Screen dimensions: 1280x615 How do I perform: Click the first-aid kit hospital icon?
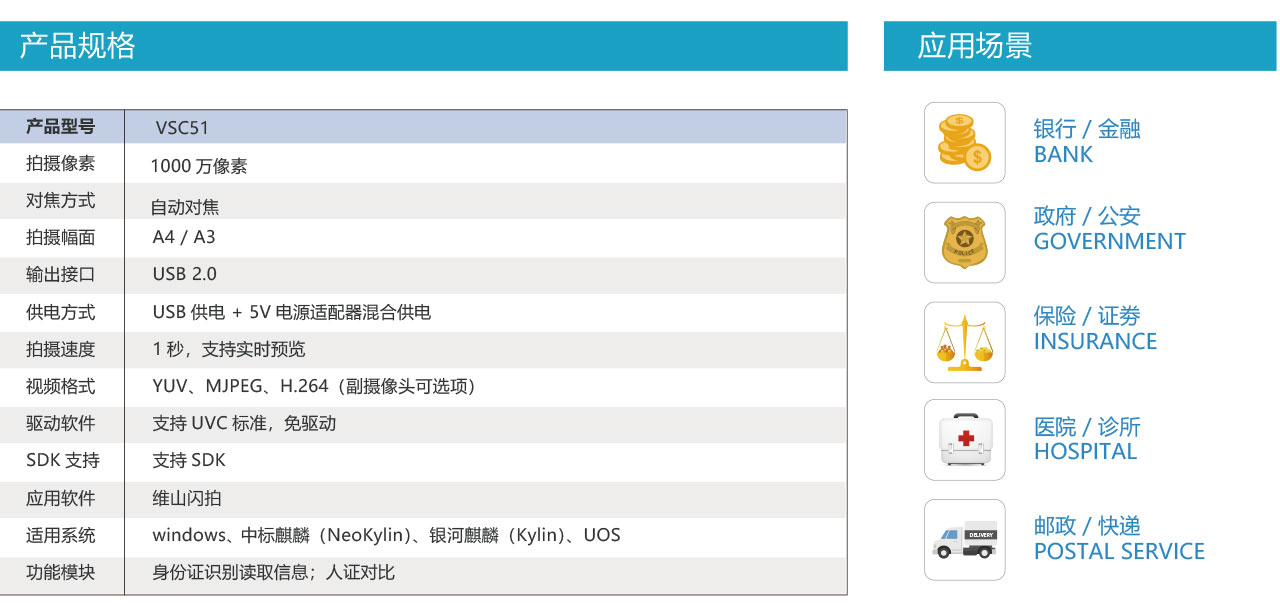click(x=964, y=440)
